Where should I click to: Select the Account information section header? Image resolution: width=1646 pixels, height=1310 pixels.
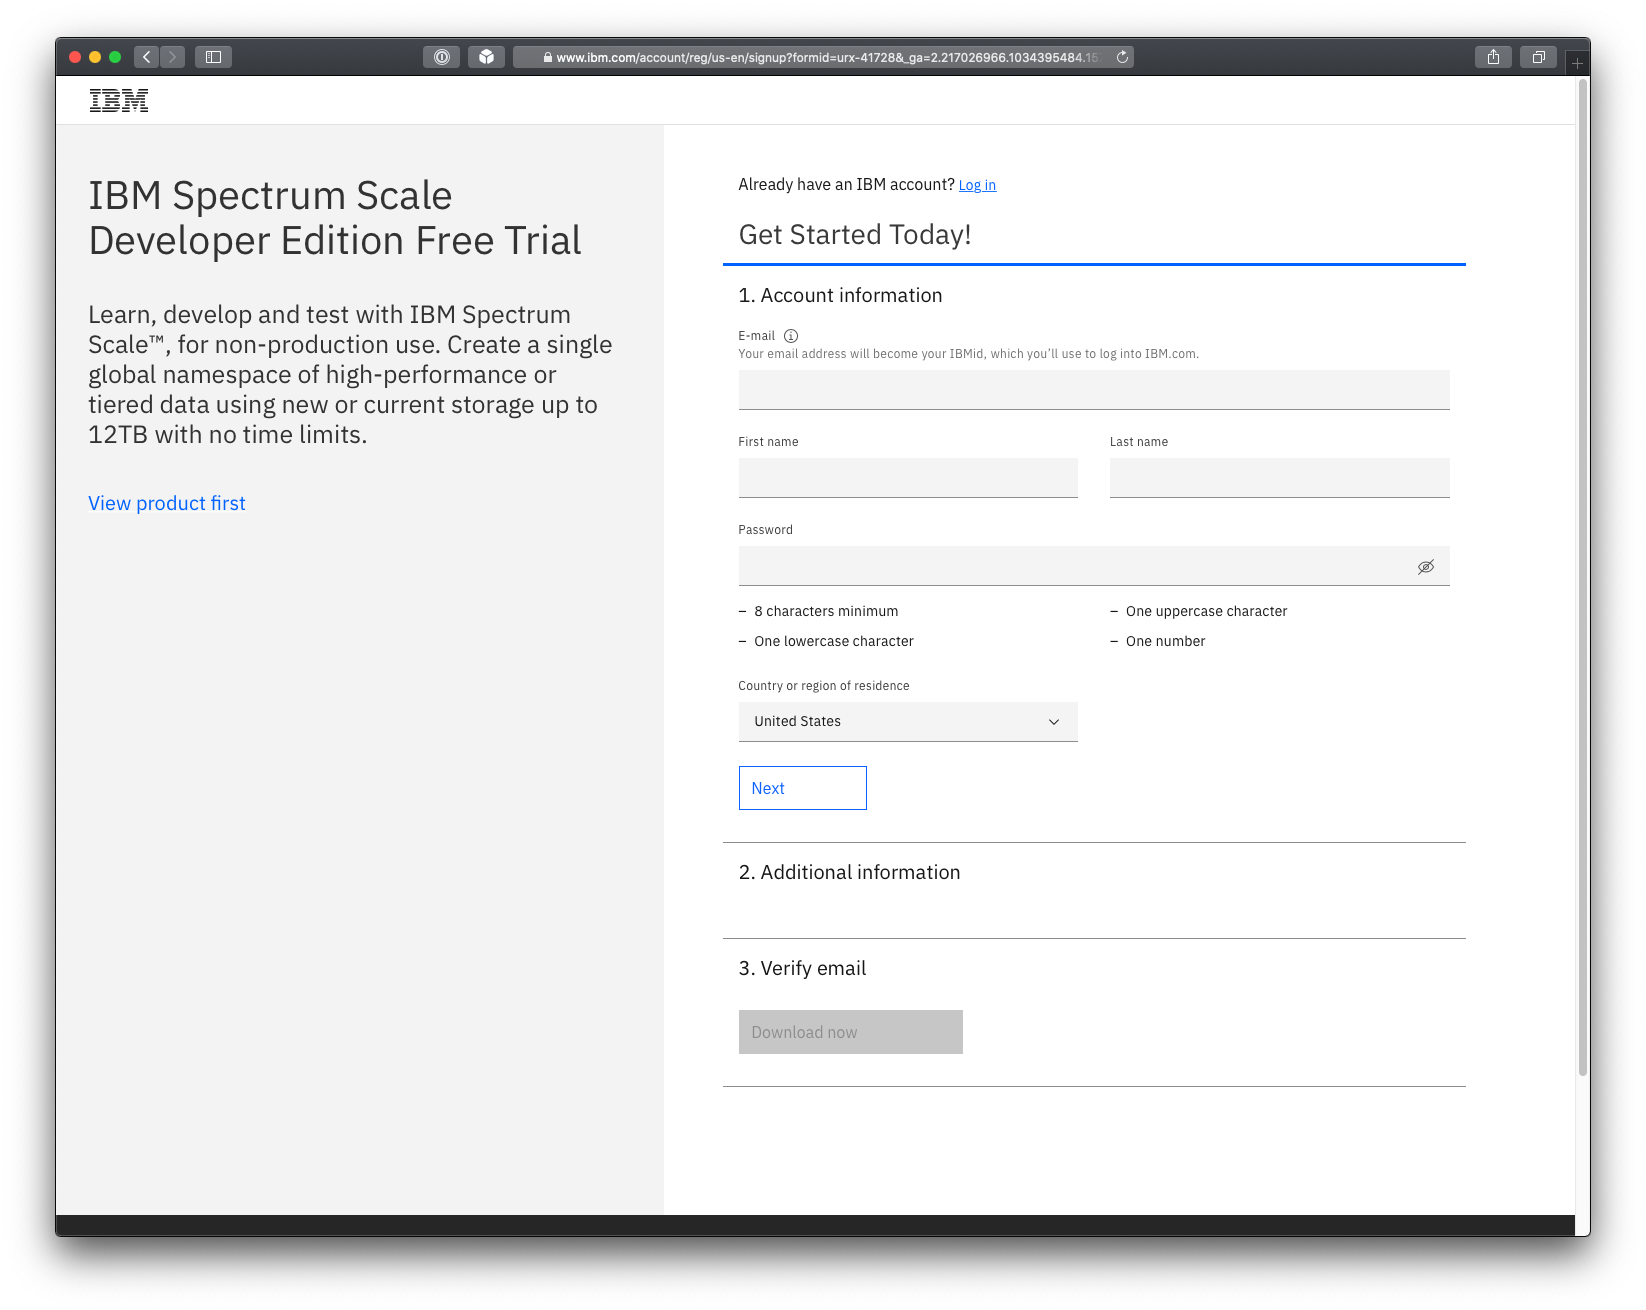click(x=839, y=295)
